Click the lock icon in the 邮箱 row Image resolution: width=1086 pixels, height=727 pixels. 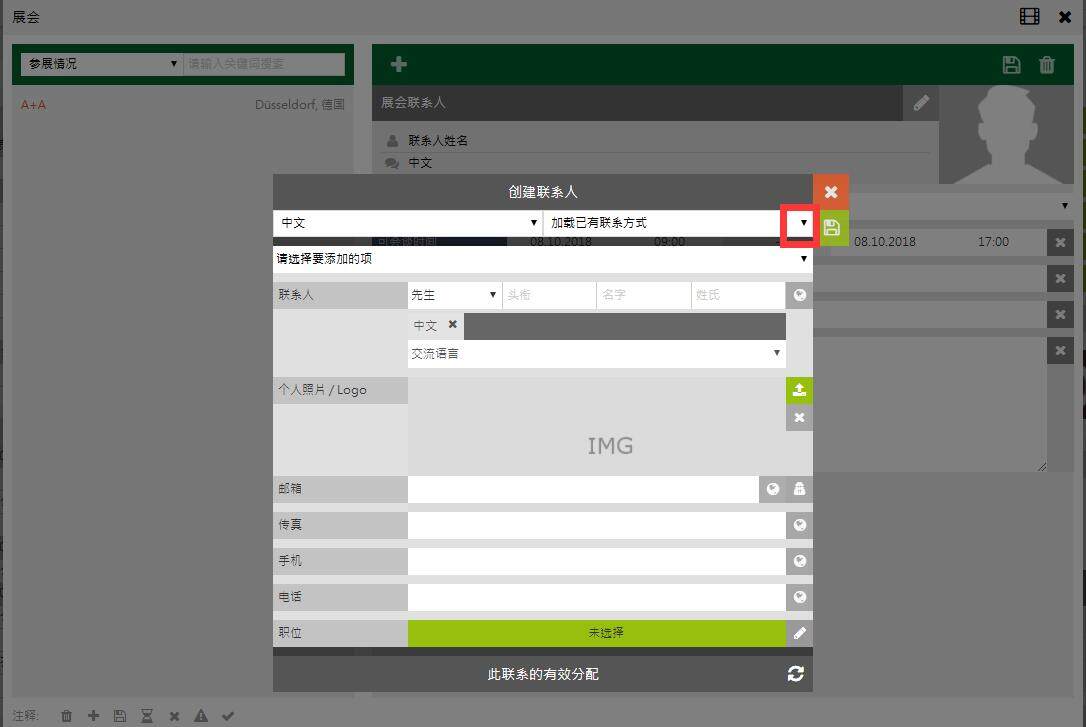(799, 489)
